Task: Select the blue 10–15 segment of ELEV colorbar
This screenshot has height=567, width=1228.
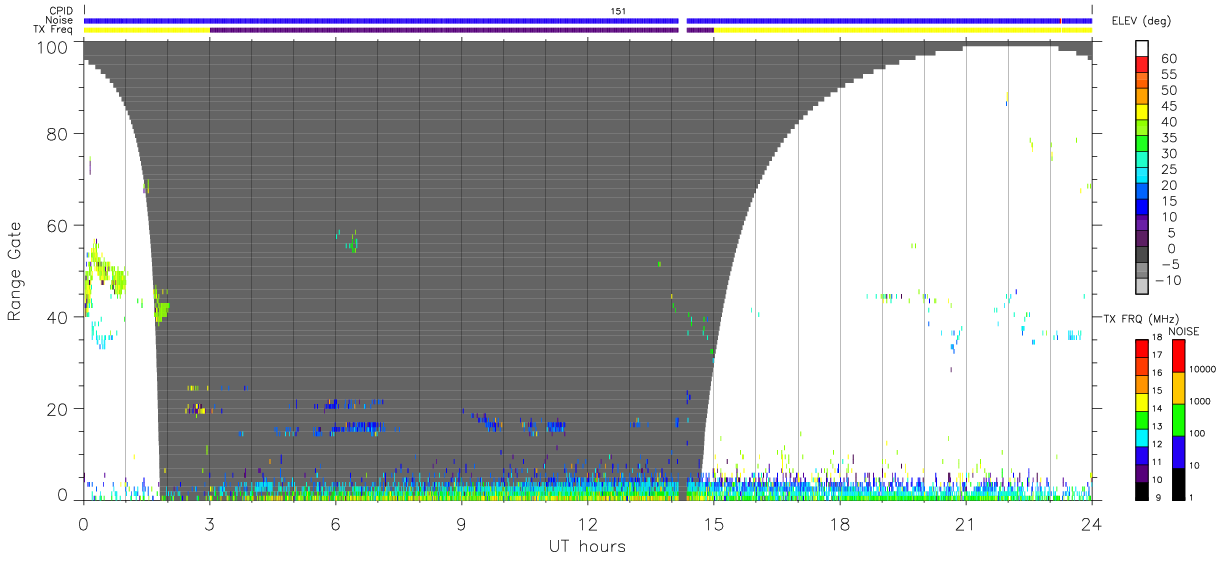Action: (x=1141, y=208)
